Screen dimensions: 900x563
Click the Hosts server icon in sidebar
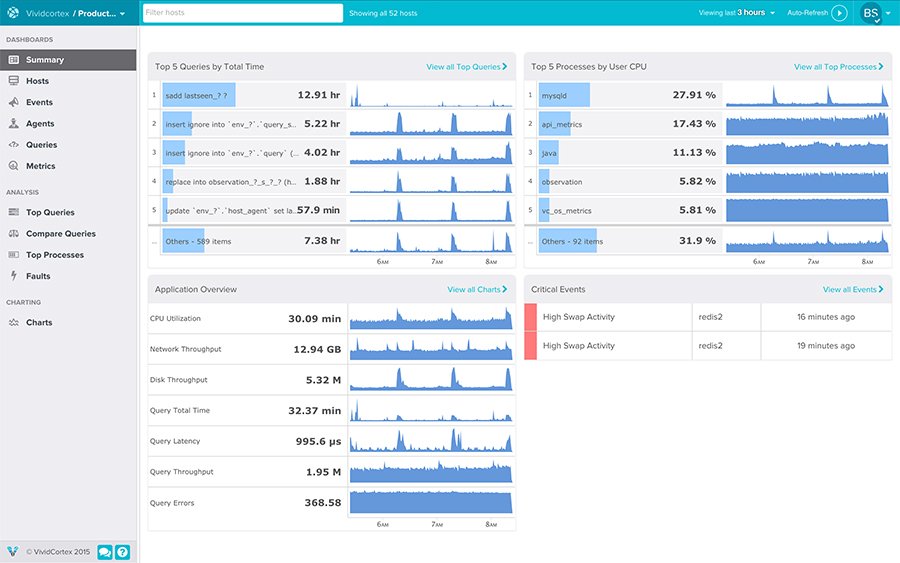(x=14, y=81)
